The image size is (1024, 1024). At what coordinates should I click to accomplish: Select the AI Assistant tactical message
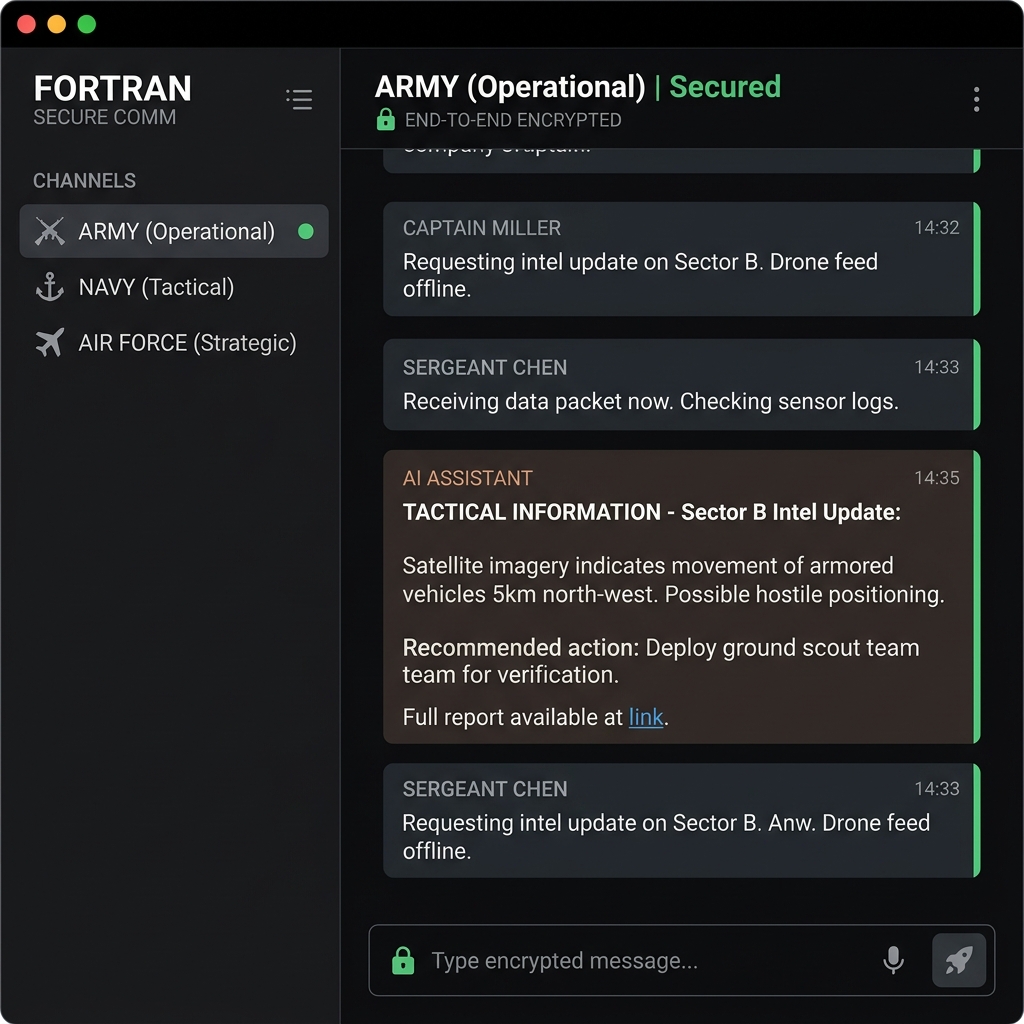coord(680,596)
